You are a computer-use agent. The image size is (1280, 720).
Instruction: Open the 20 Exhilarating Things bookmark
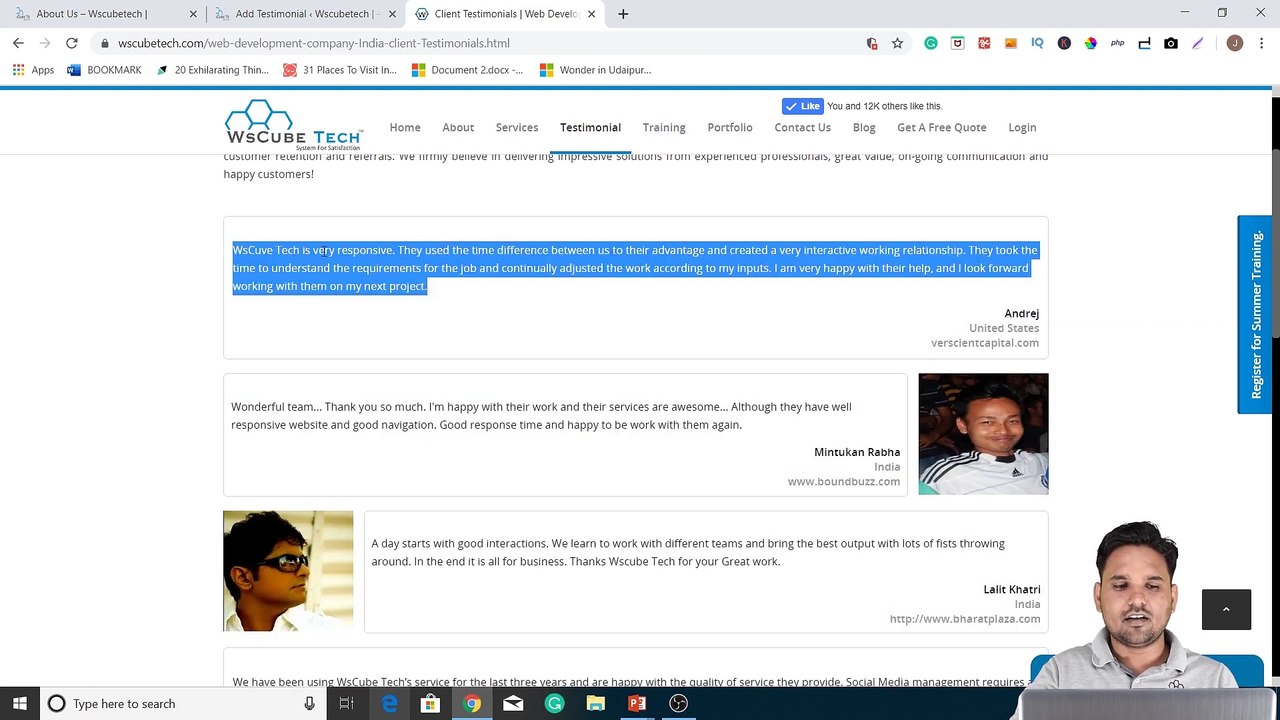(x=211, y=70)
